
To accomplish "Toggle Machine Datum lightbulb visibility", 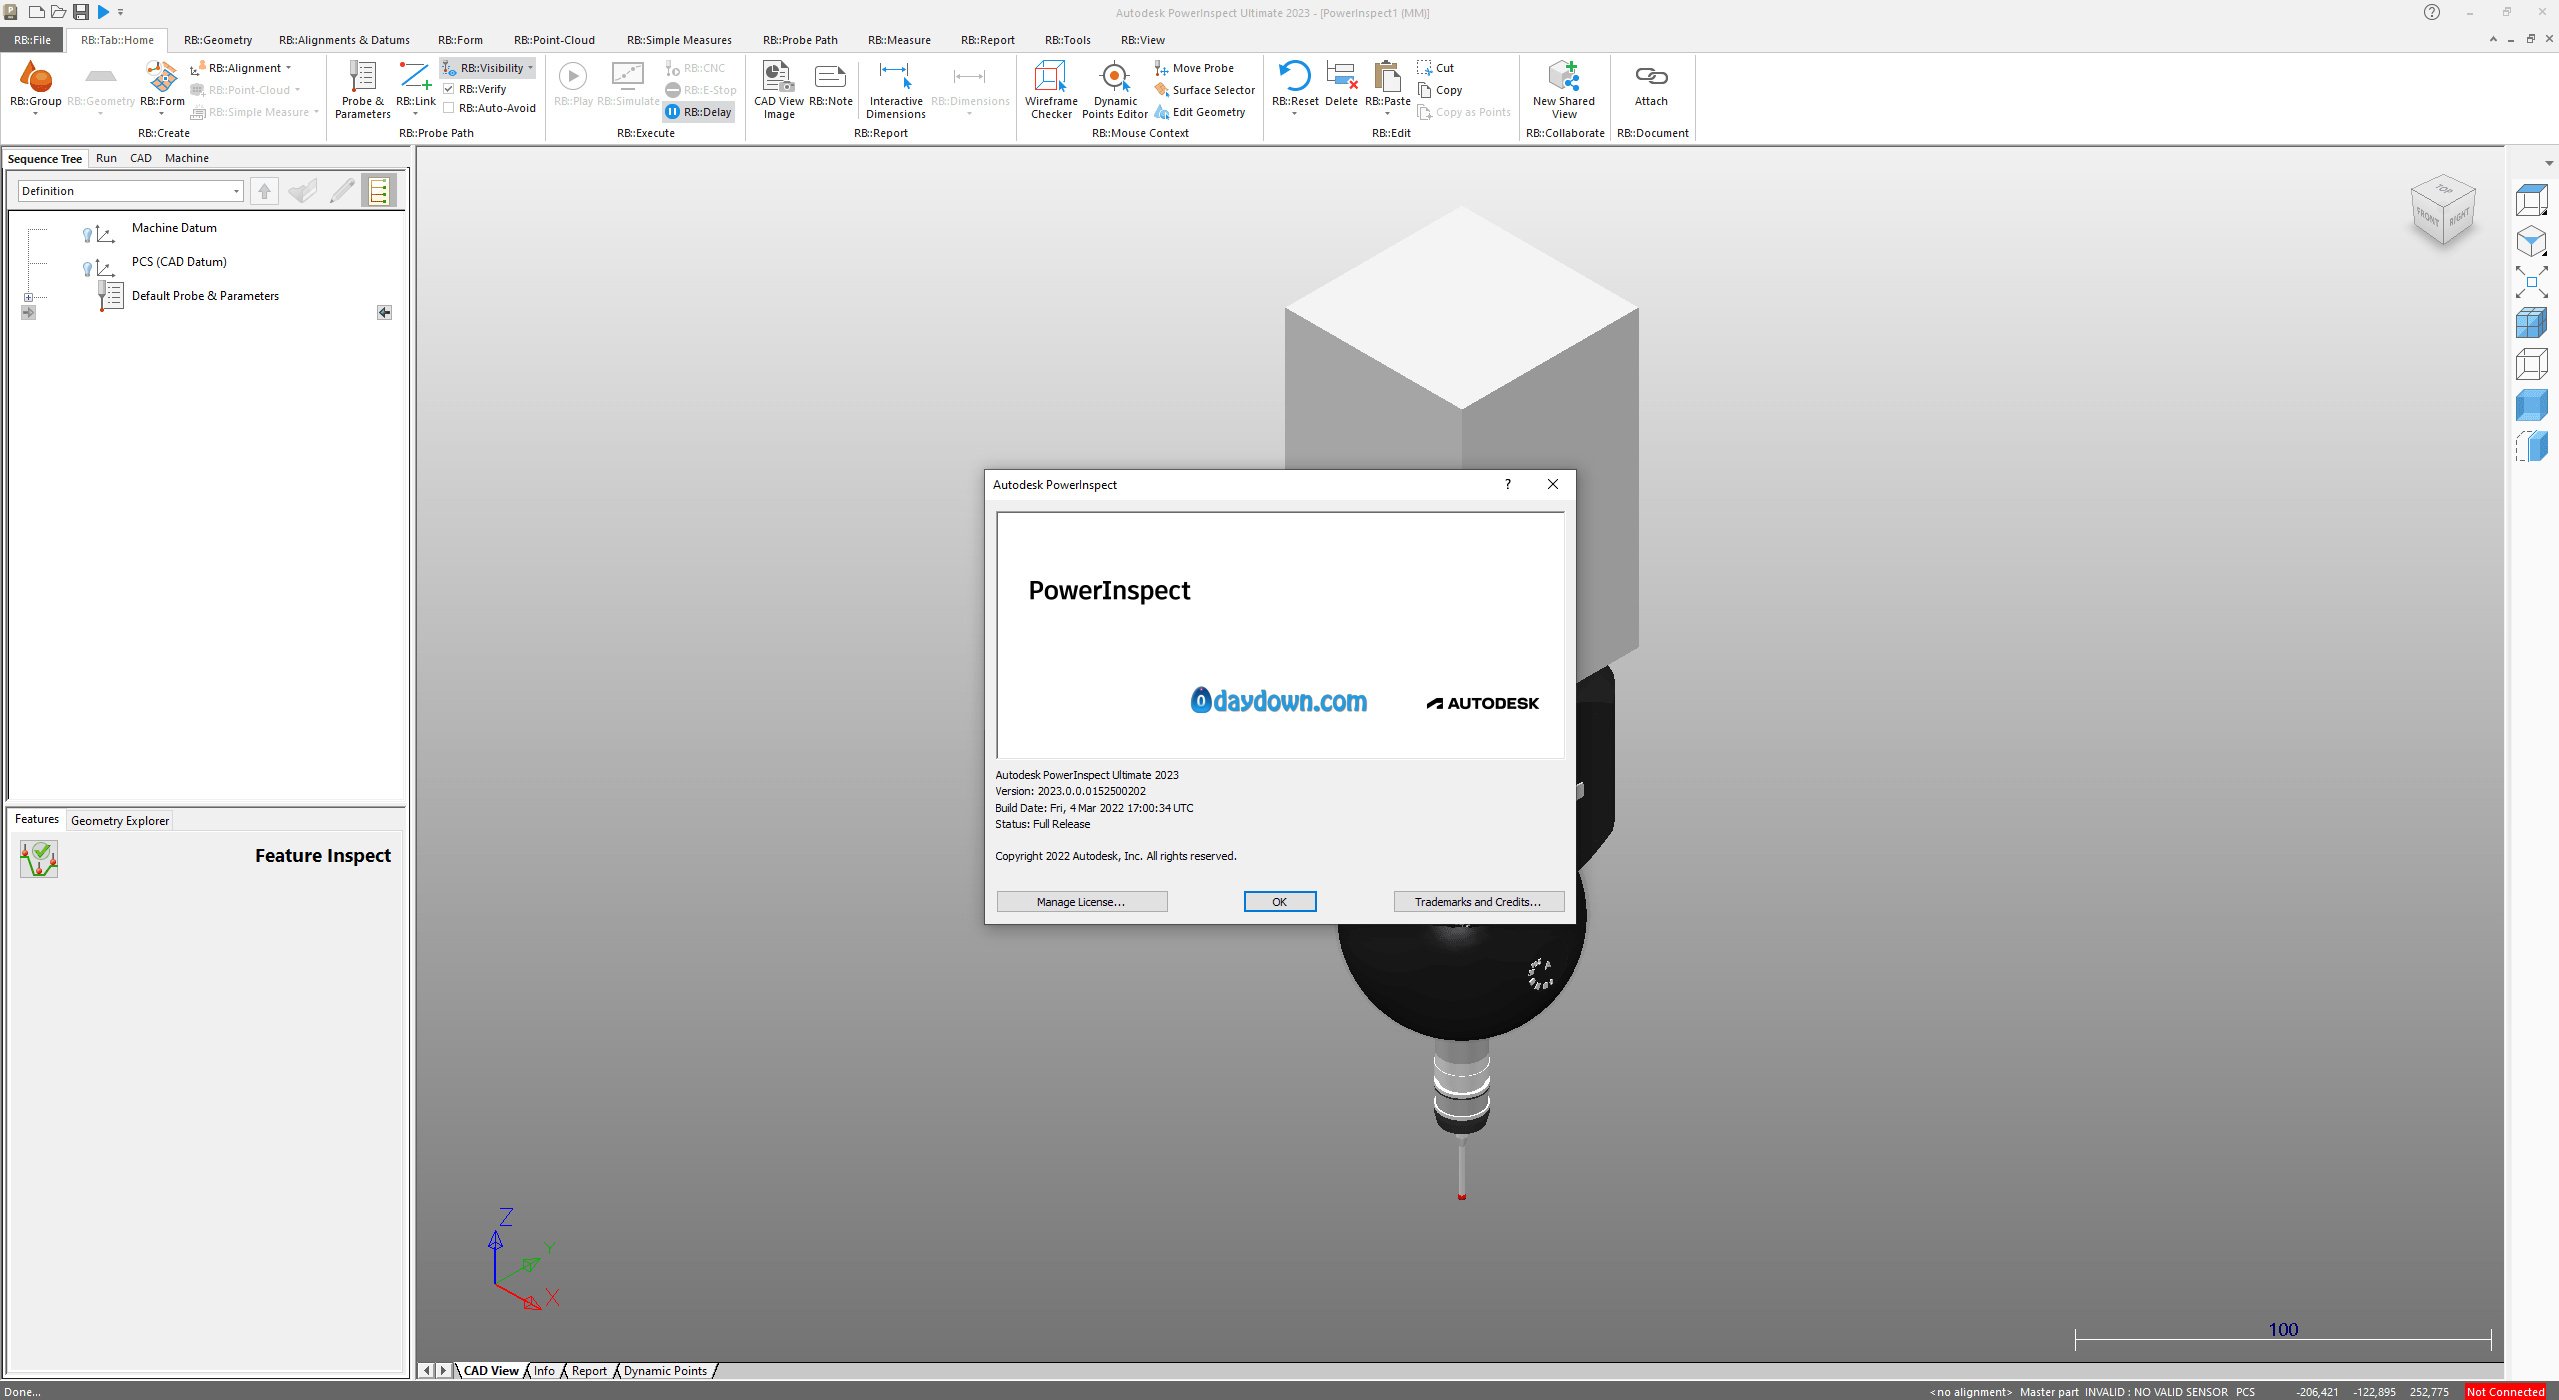I will [x=87, y=235].
